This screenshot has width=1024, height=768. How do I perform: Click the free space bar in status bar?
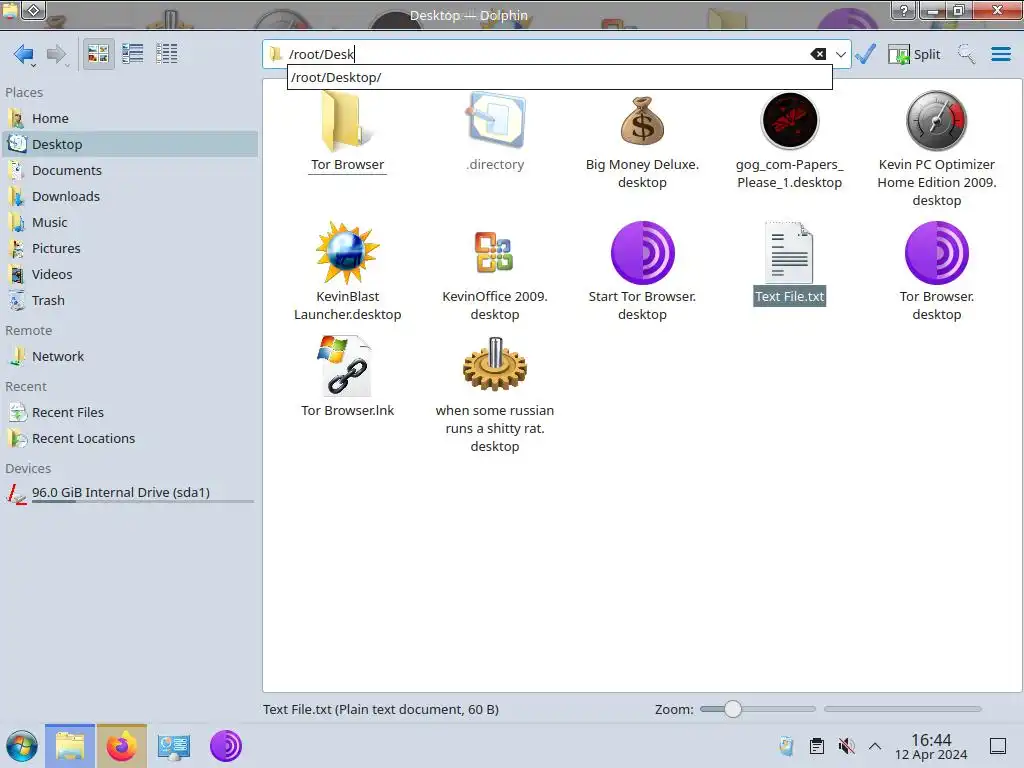903,709
